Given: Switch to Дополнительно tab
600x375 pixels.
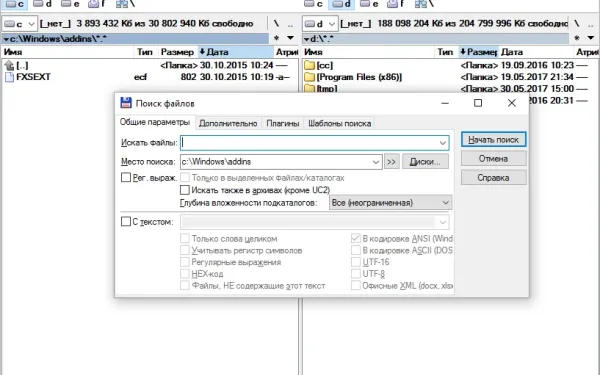Looking at the screenshot, I should (x=228, y=124).
